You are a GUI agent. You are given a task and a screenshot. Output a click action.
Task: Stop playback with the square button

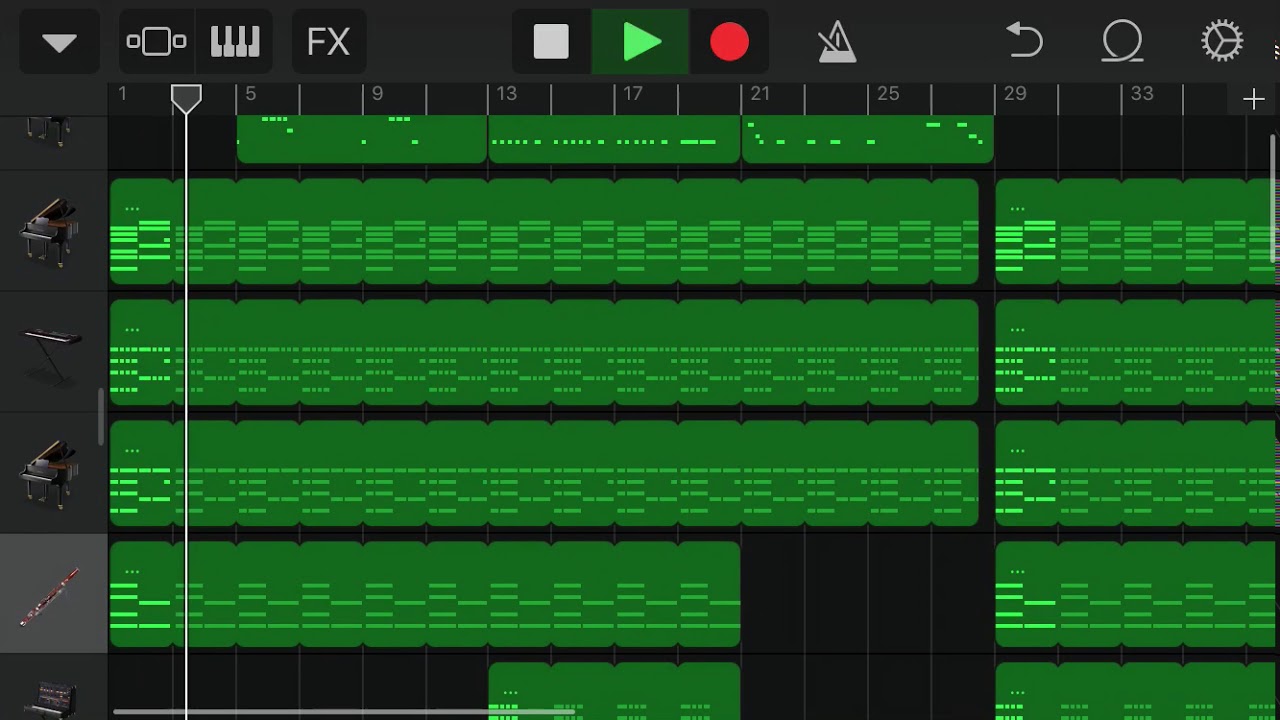tap(551, 42)
